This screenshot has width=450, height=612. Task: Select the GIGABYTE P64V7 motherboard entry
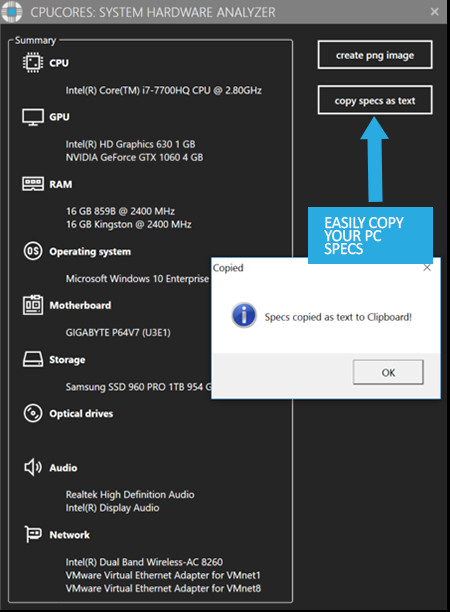click(x=118, y=333)
